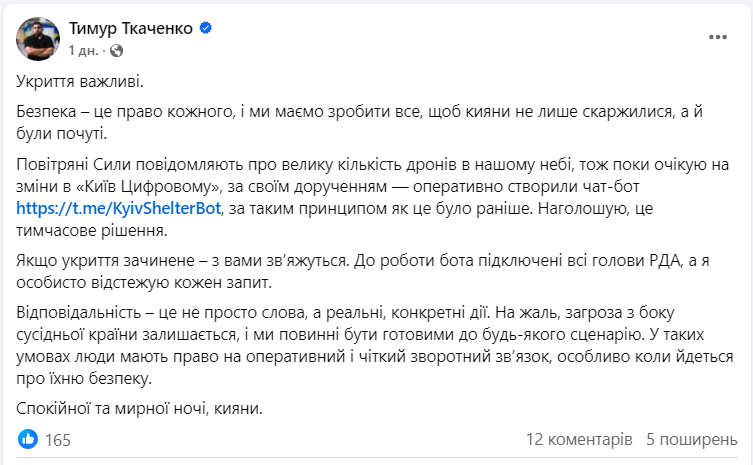Open Тимур Ткаченко's profile picture
Image resolution: width=753 pixels, height=465 pixels.
coord(39,37)
